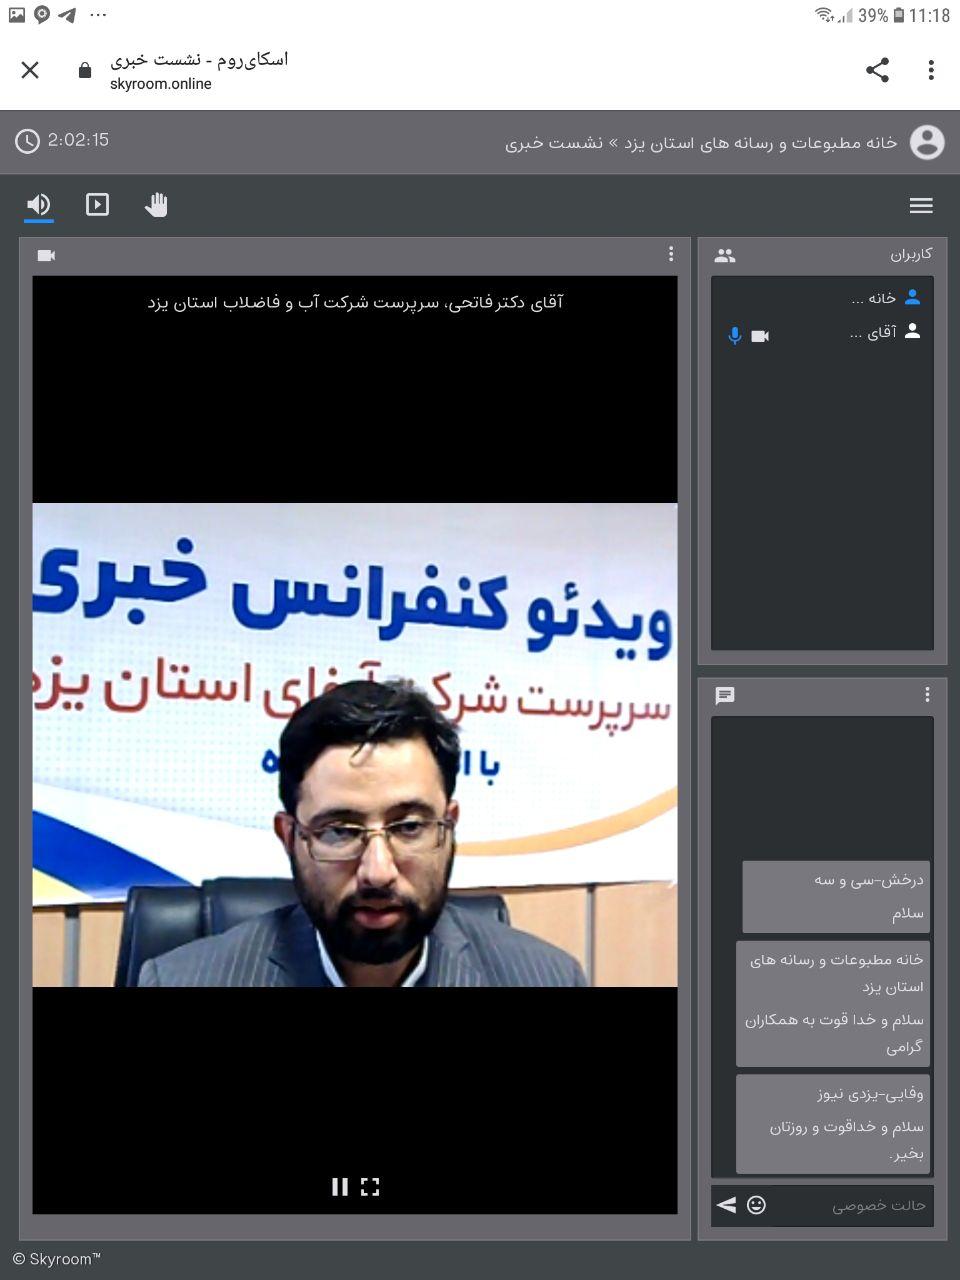Click the presenter's microphone icon
960x1280 pixels.
[x=735, y=336]
